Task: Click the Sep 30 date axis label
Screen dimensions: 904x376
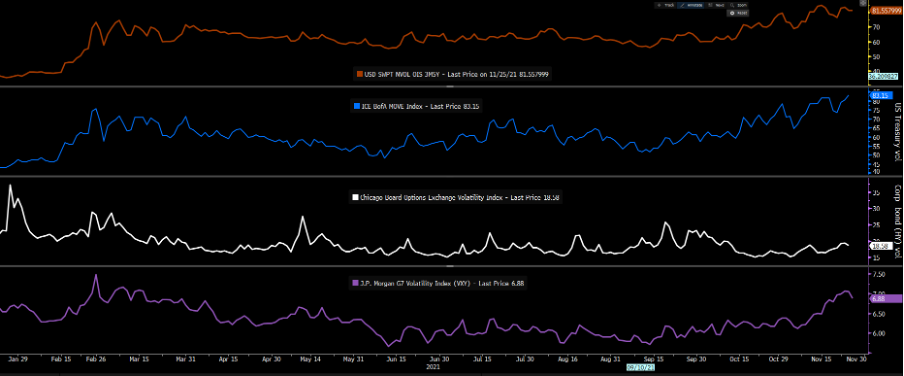Action: click(696, 359)
